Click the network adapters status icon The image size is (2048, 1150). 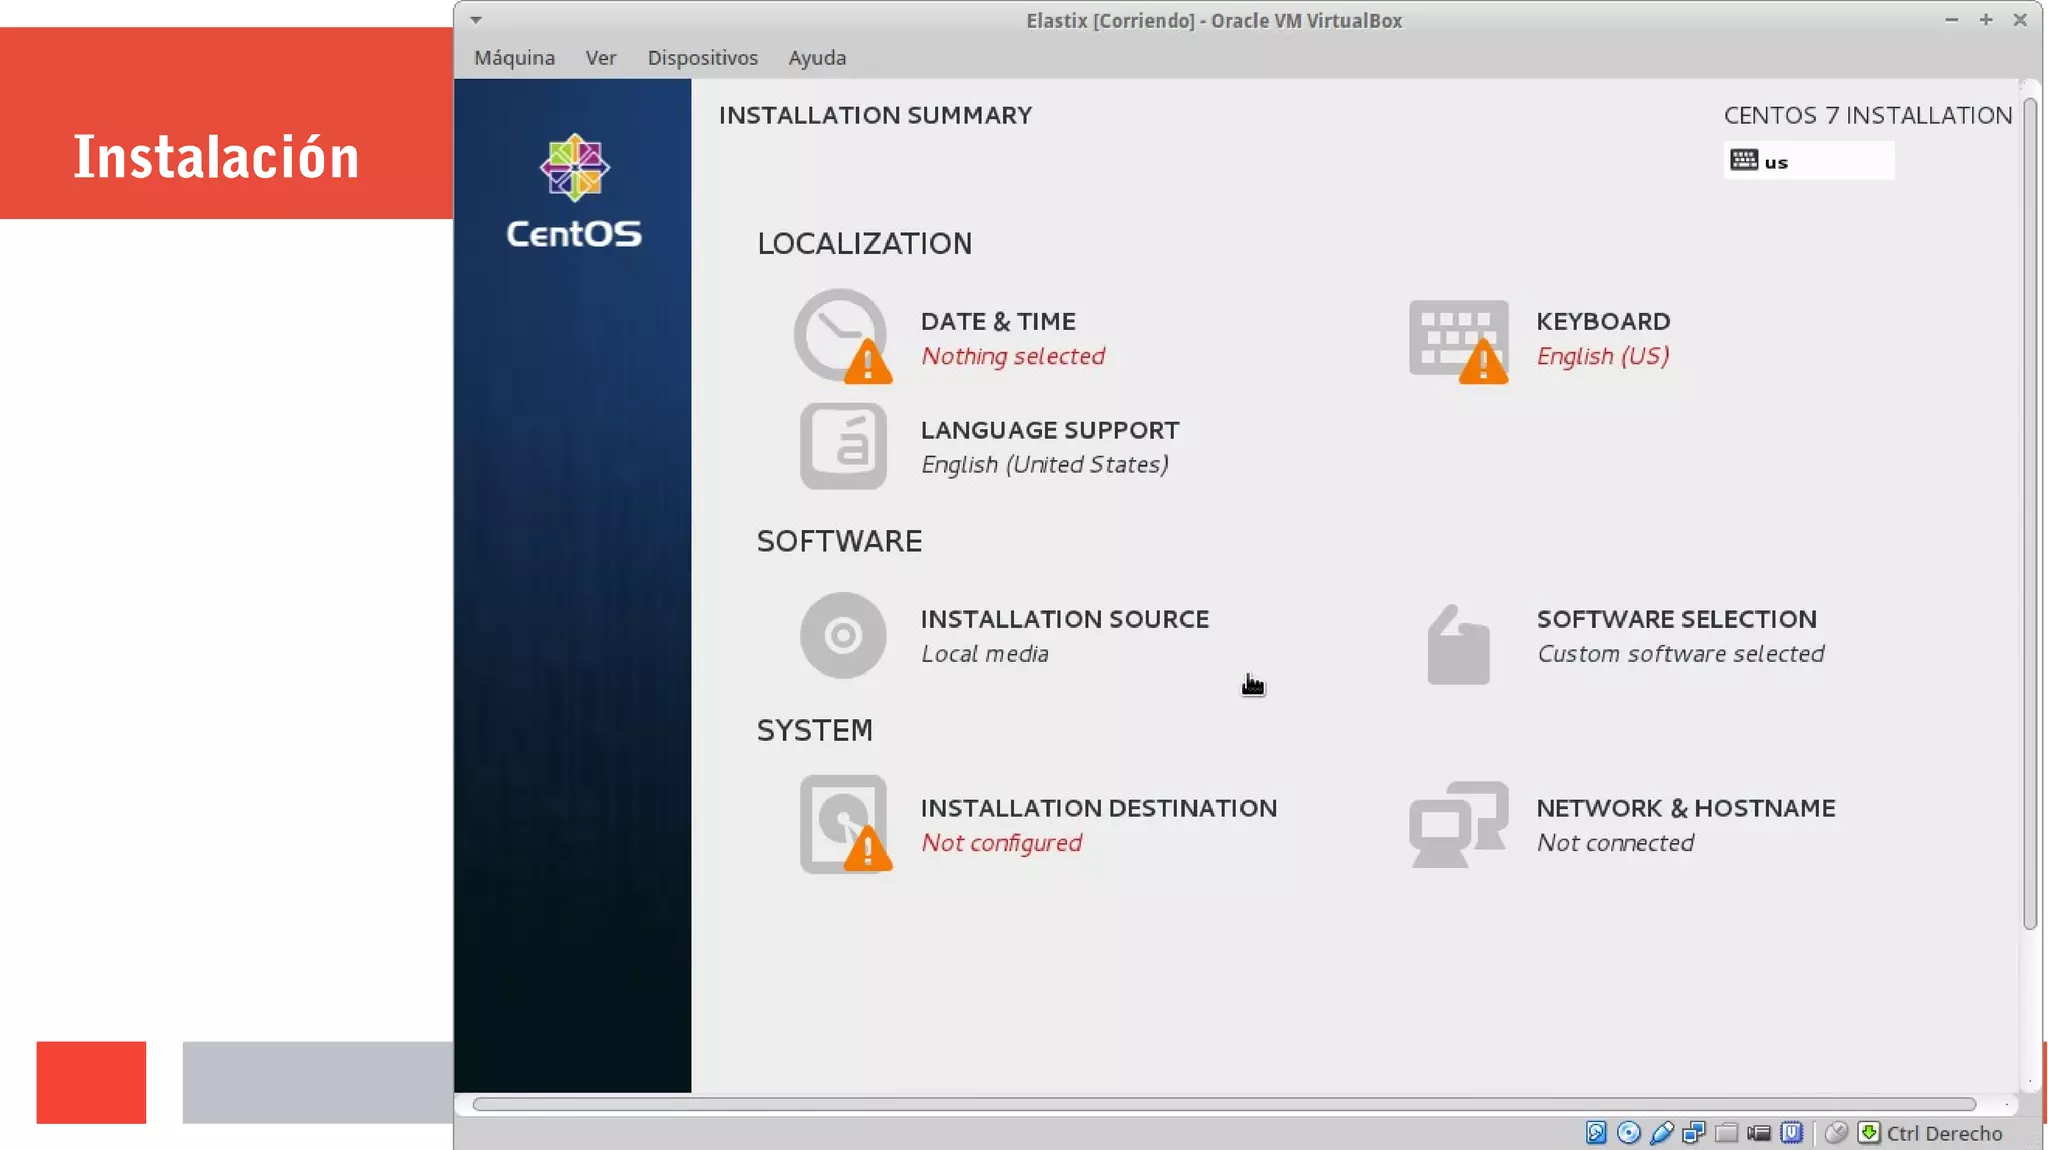click(1693, 1132)
